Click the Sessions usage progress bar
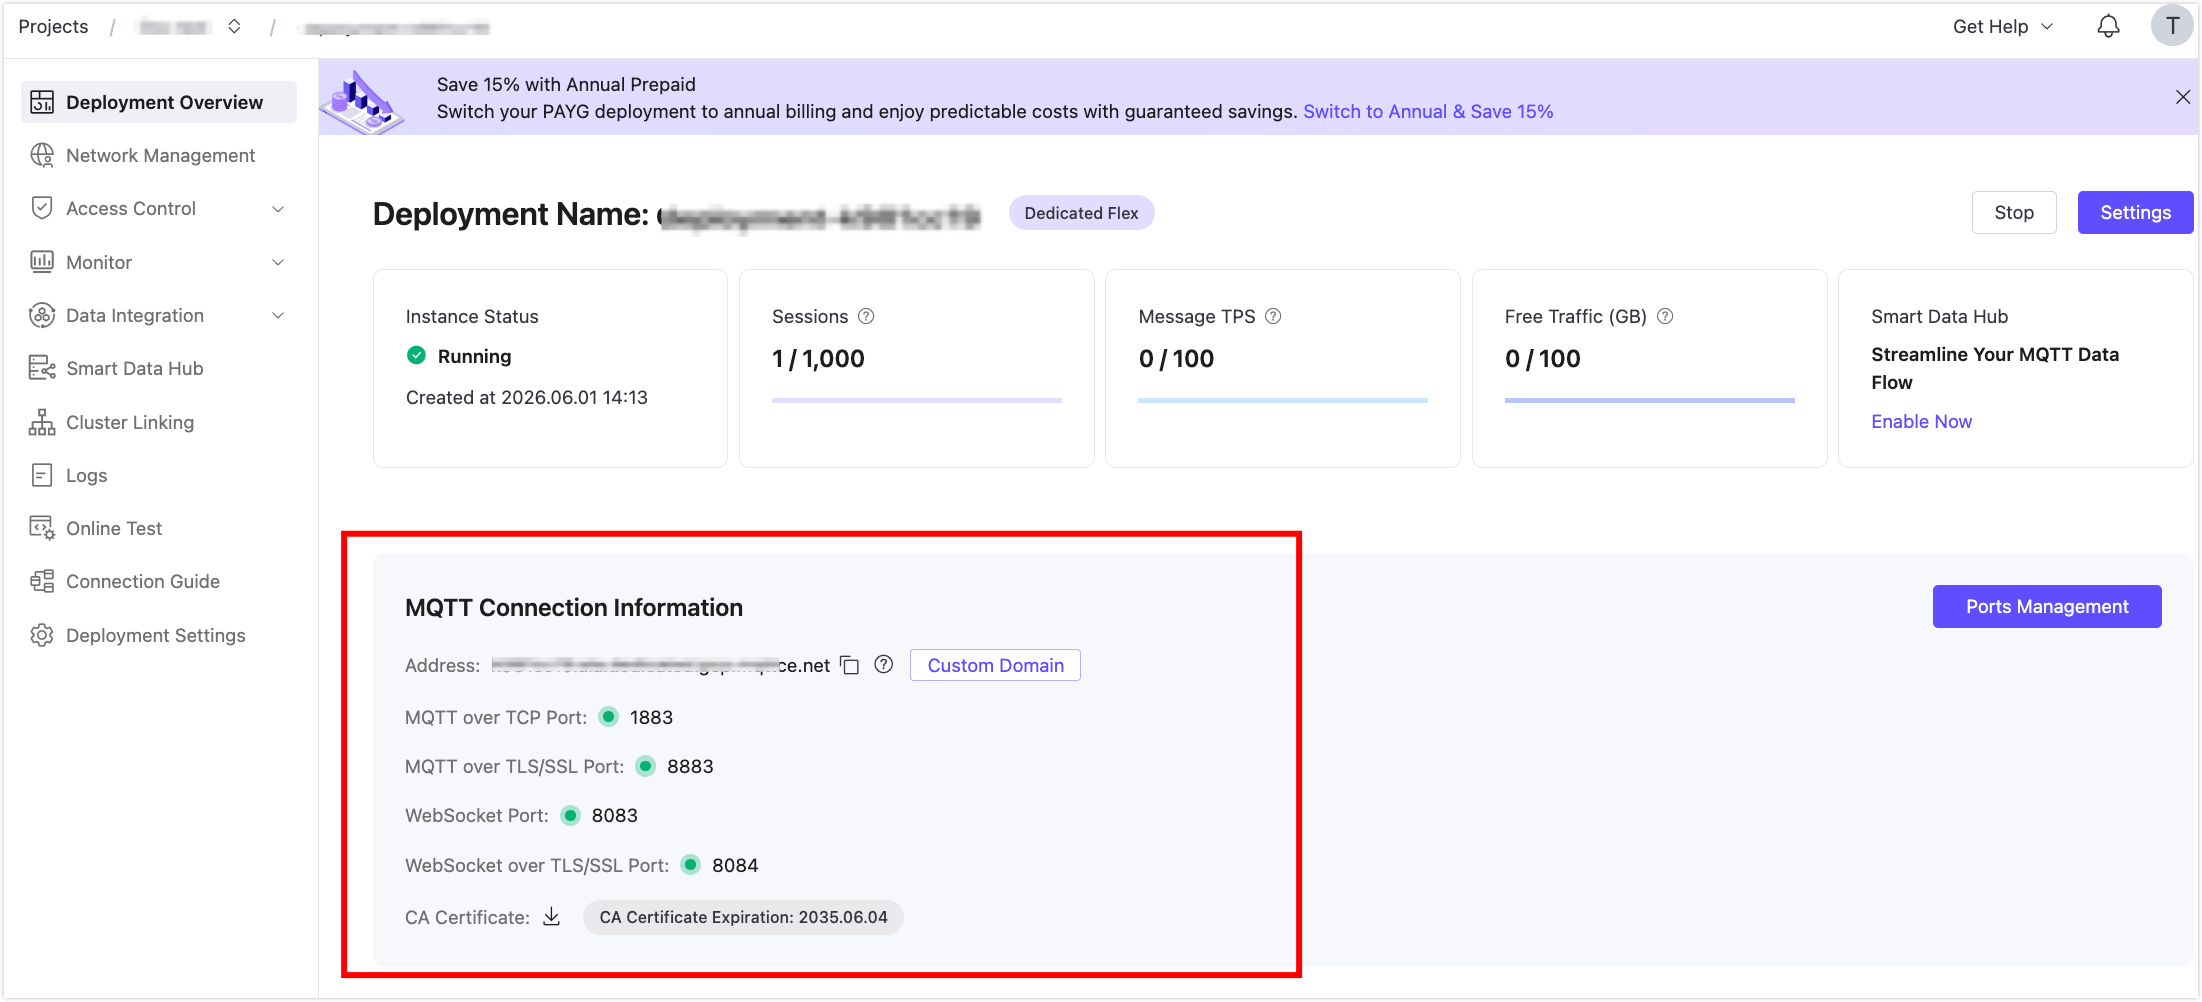Viewport: 2202px width, 1002px height. point(916,400)
